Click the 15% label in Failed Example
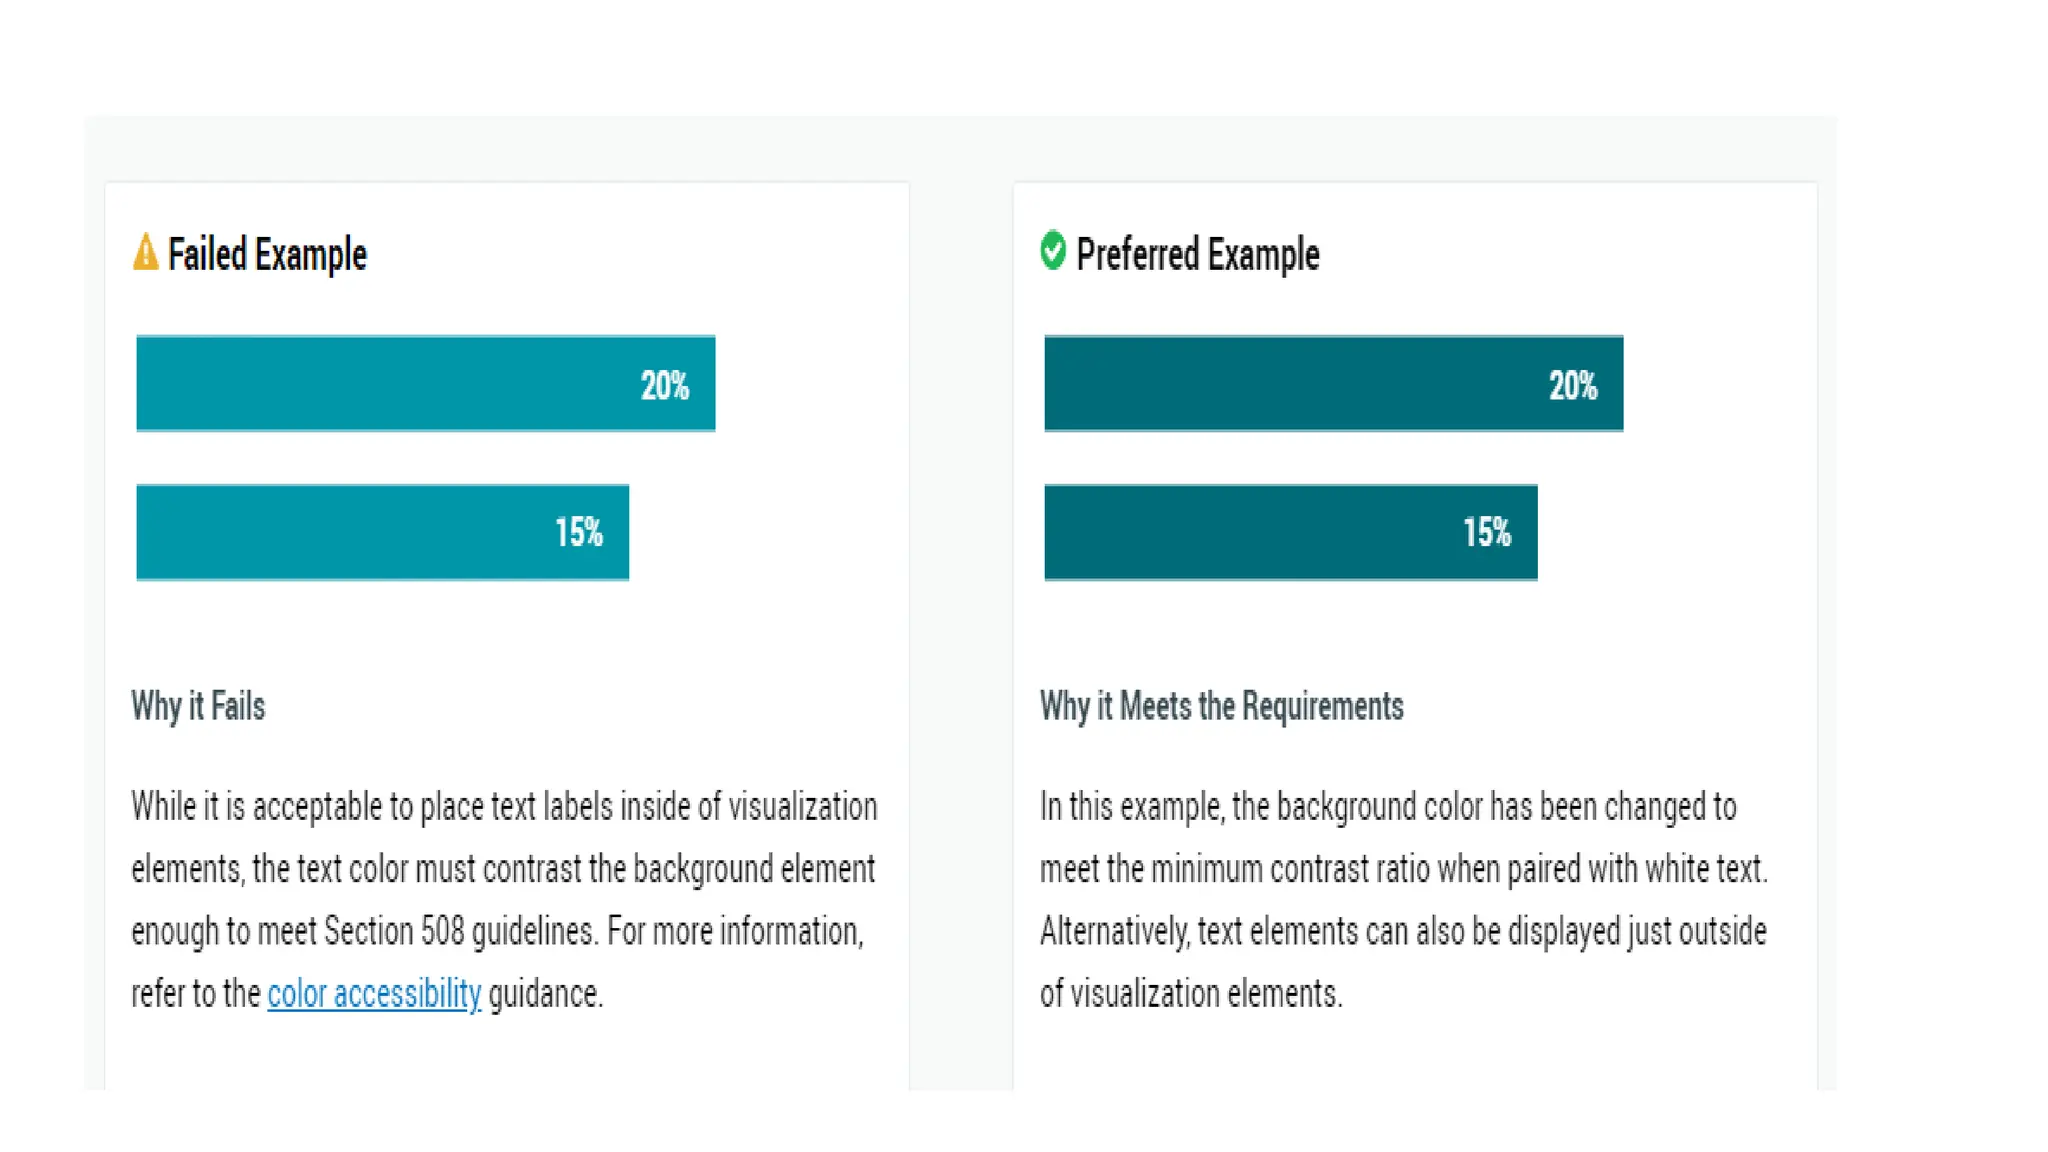Viewport: 2048px width, 1152px height. (x=579, y=533)
